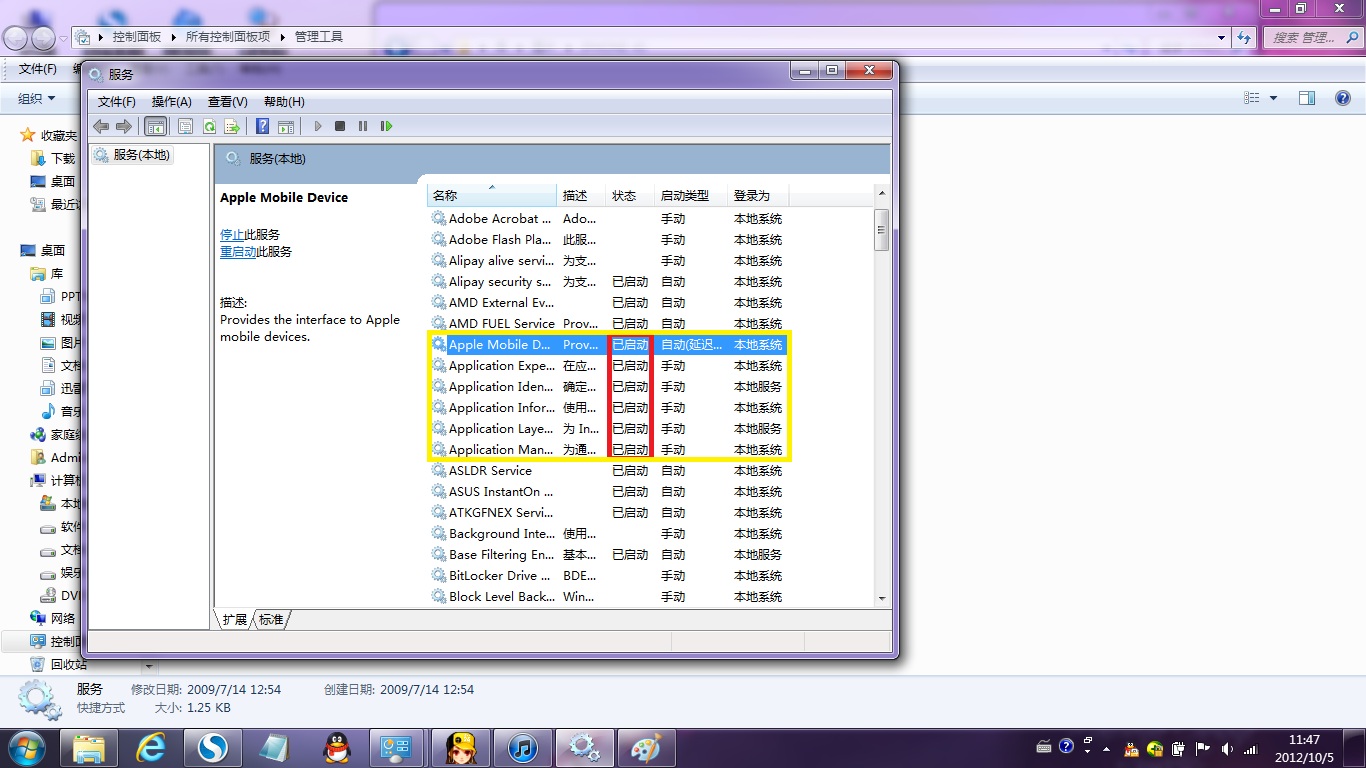Select the Alipay alive servi... row
Viewport: 1366px width, 768px height.
[608, 261]
